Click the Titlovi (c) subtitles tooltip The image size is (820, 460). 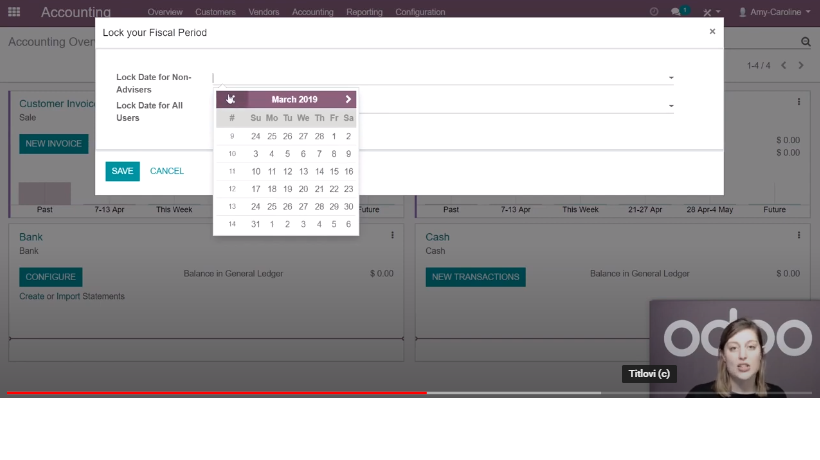pyautogui.click(x=649, y=374)
